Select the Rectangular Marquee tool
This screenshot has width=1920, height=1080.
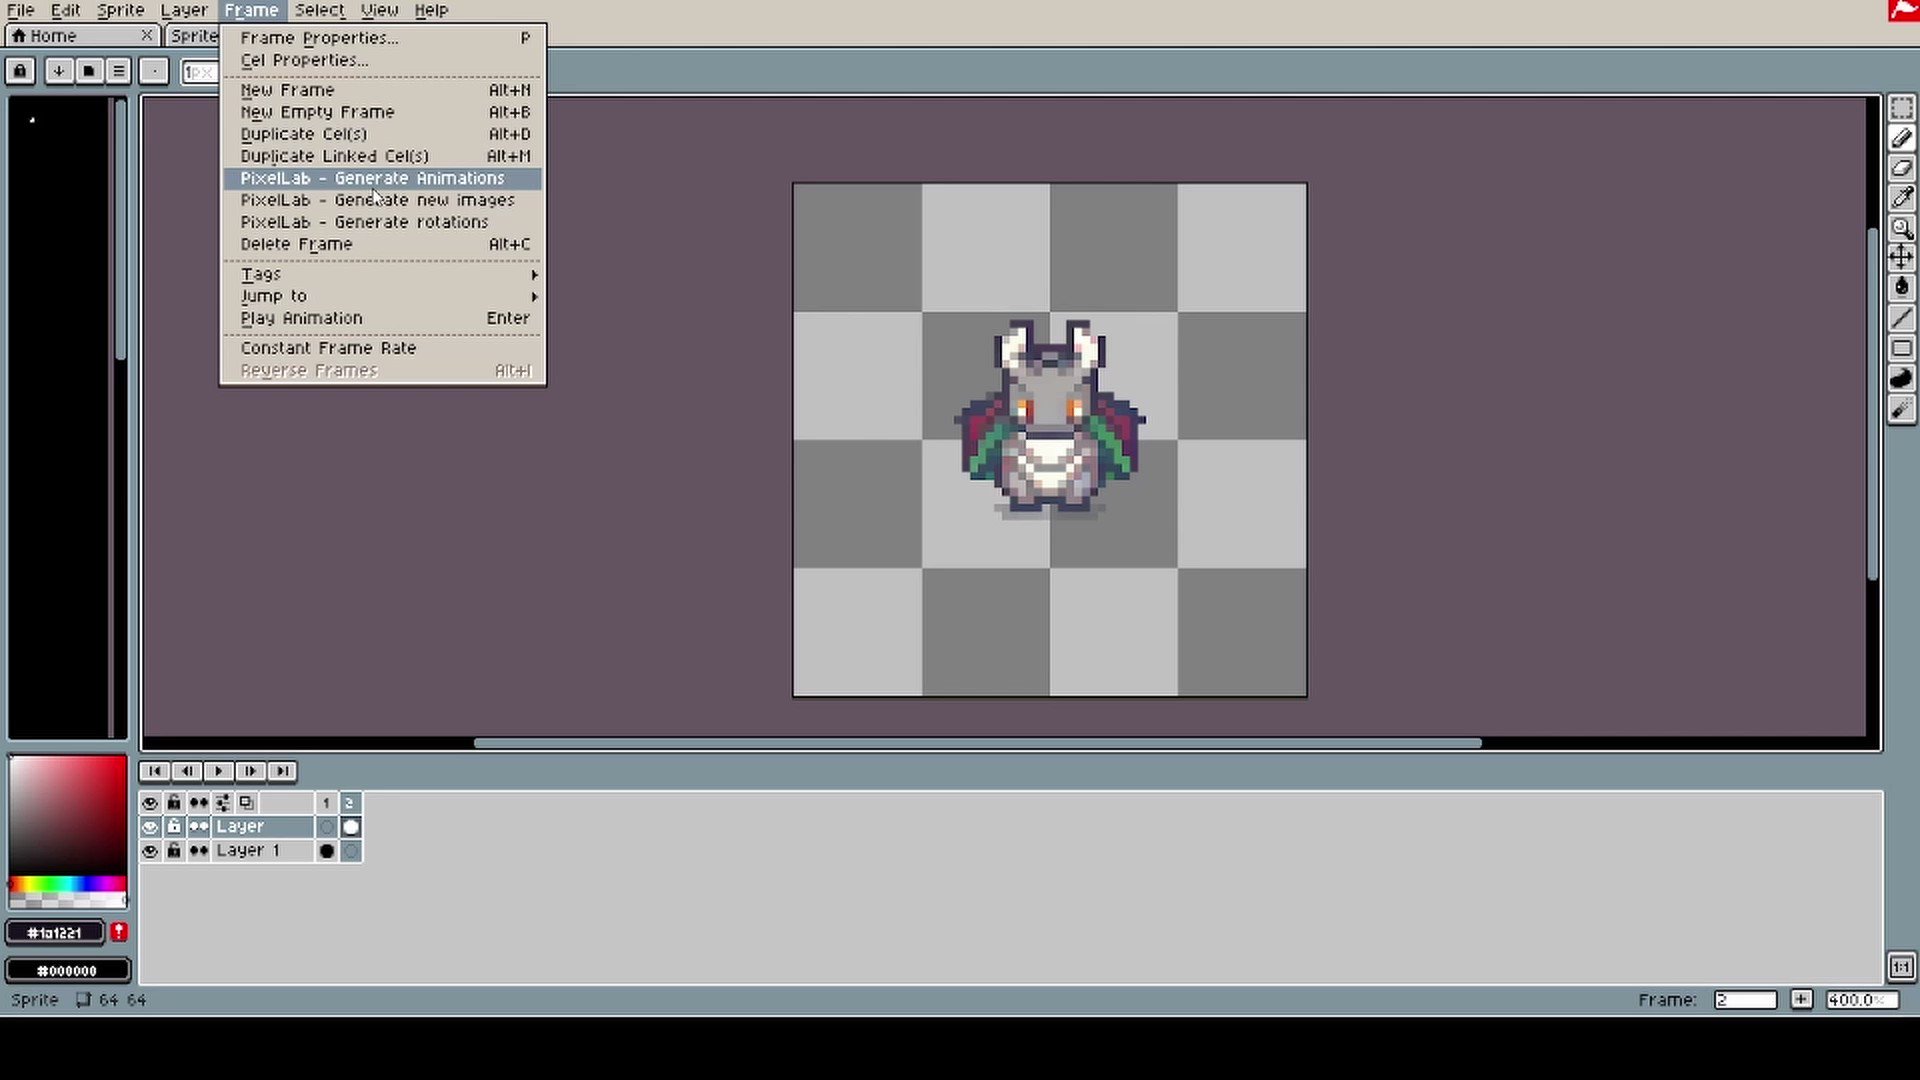1901,108
